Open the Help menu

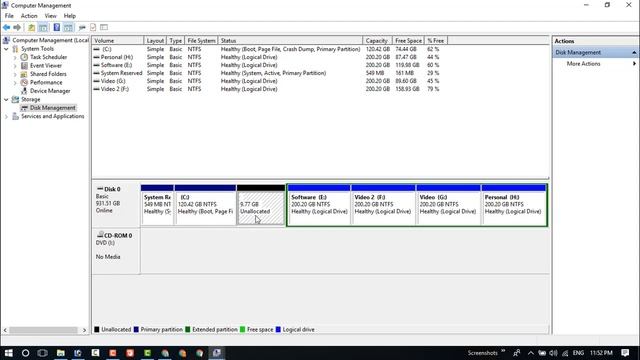[70, 16]
